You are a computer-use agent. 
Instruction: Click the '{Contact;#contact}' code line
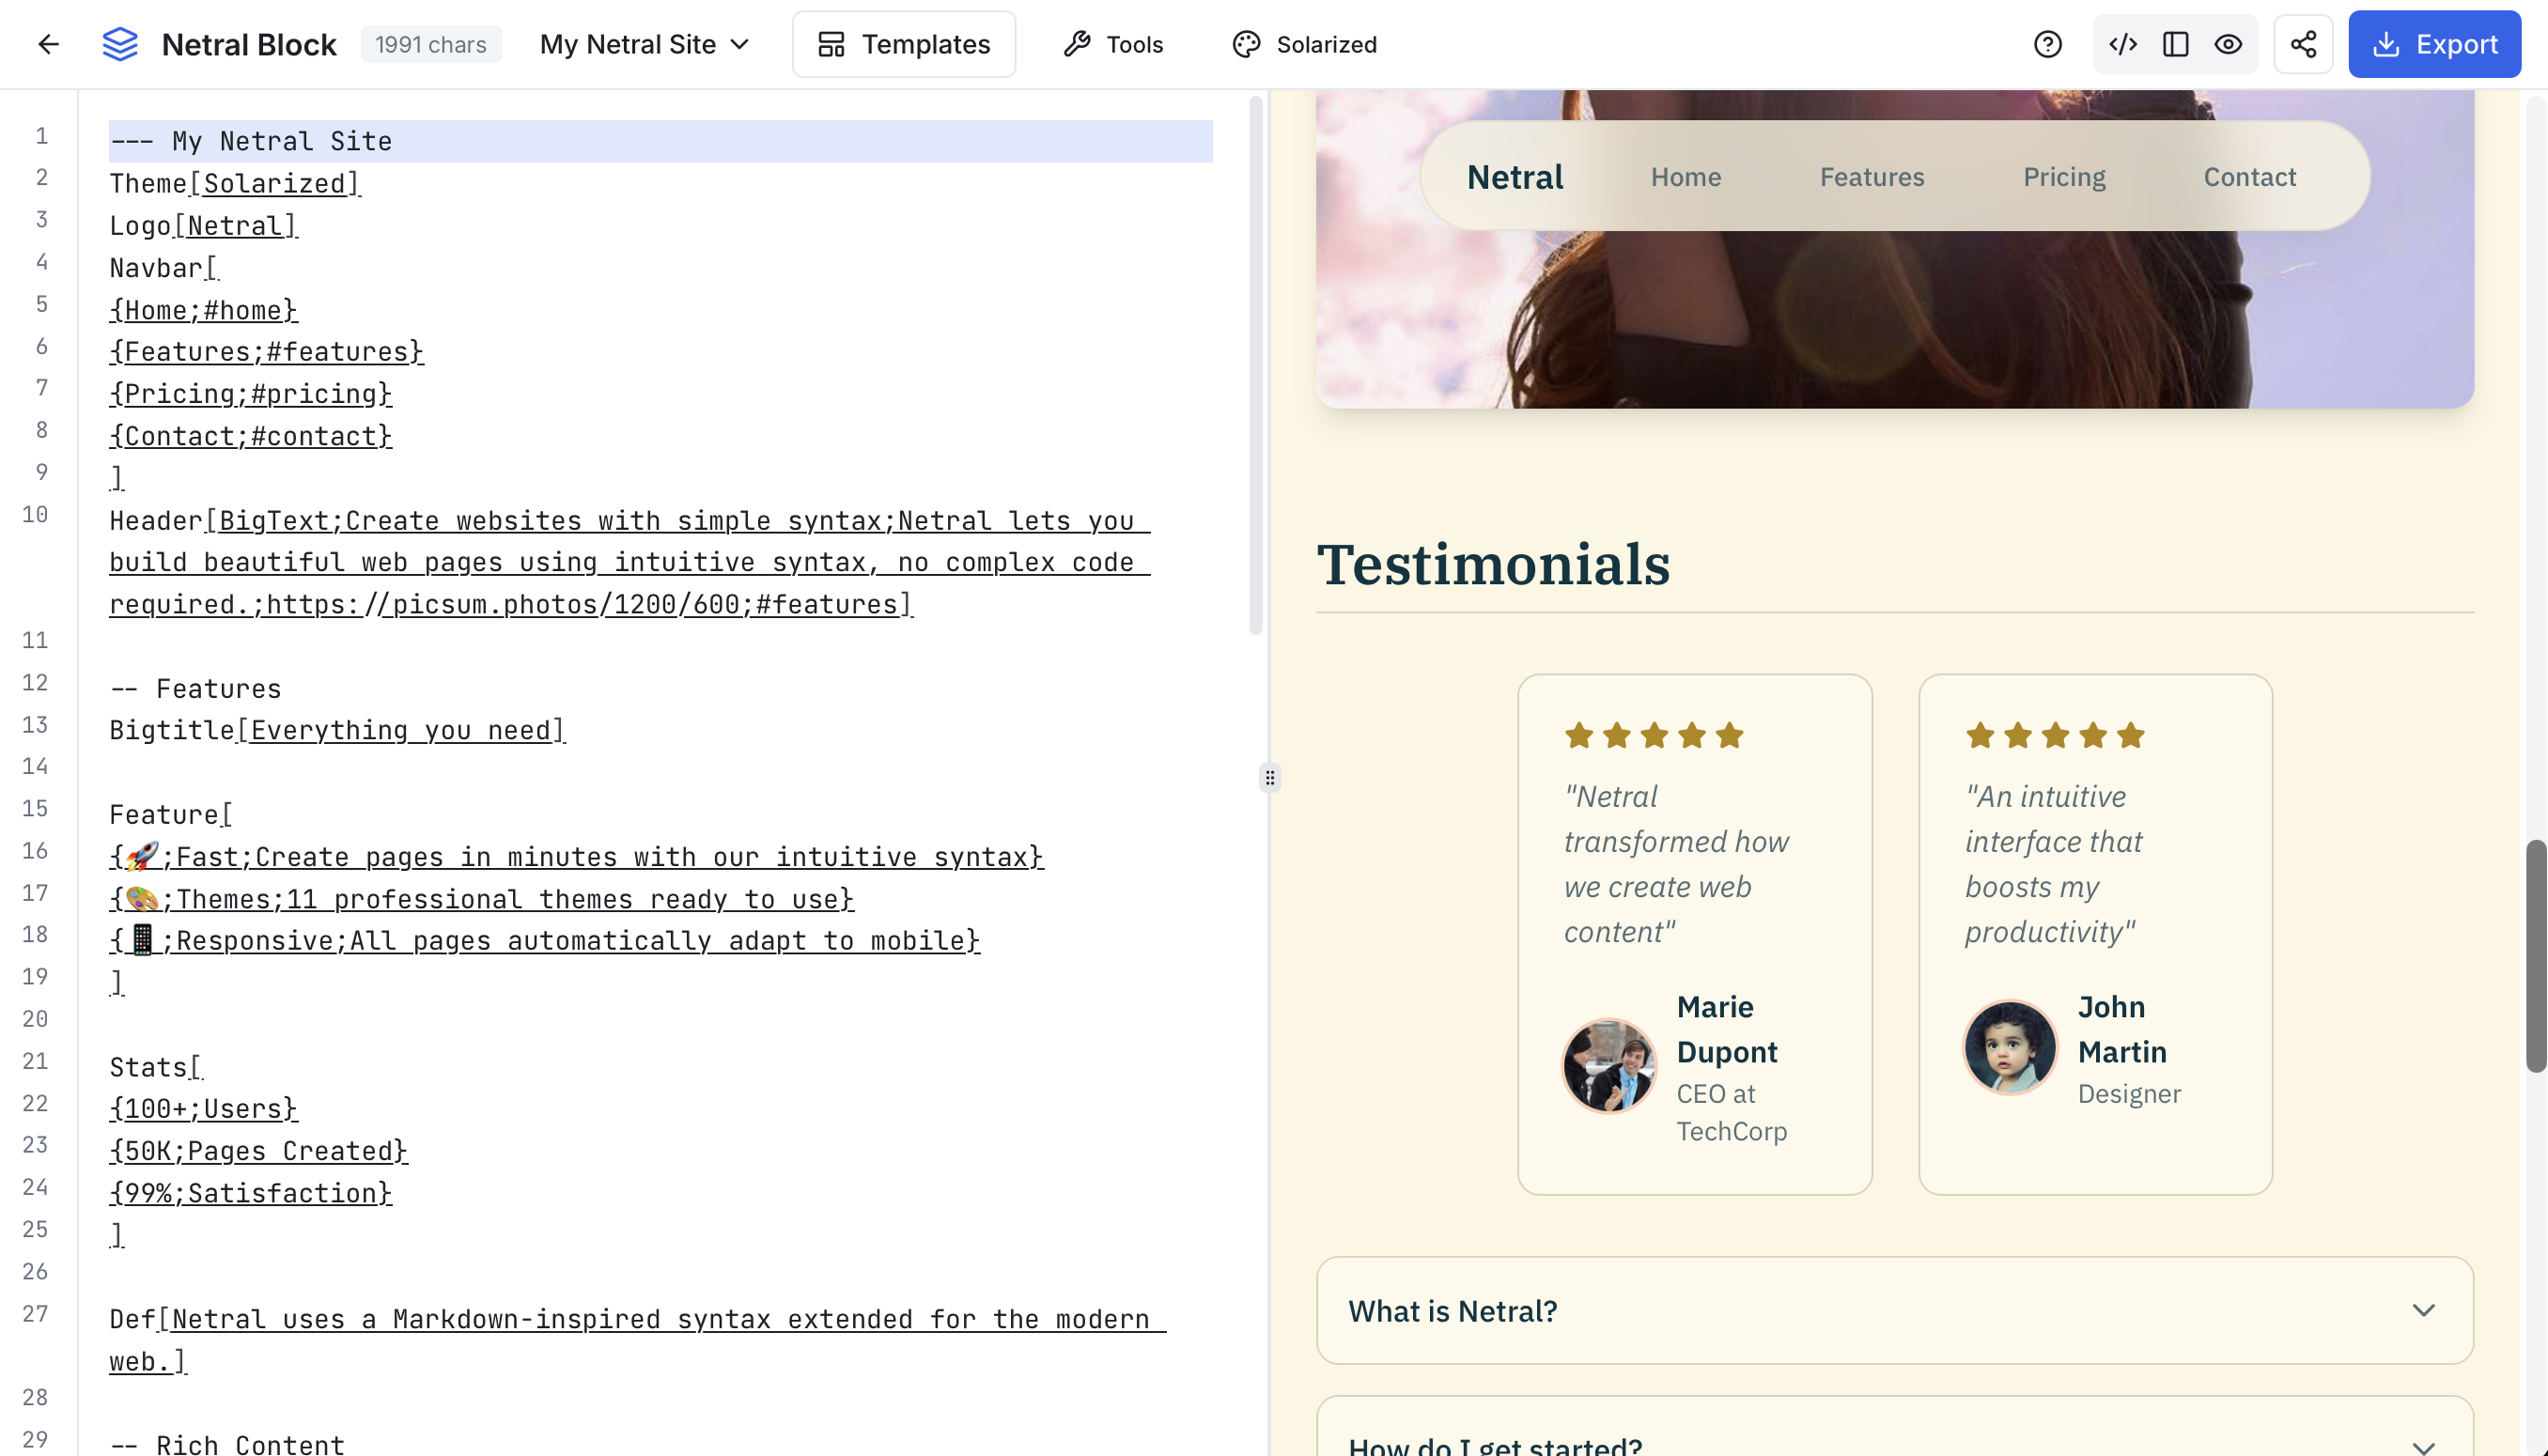tap(250, 435)
